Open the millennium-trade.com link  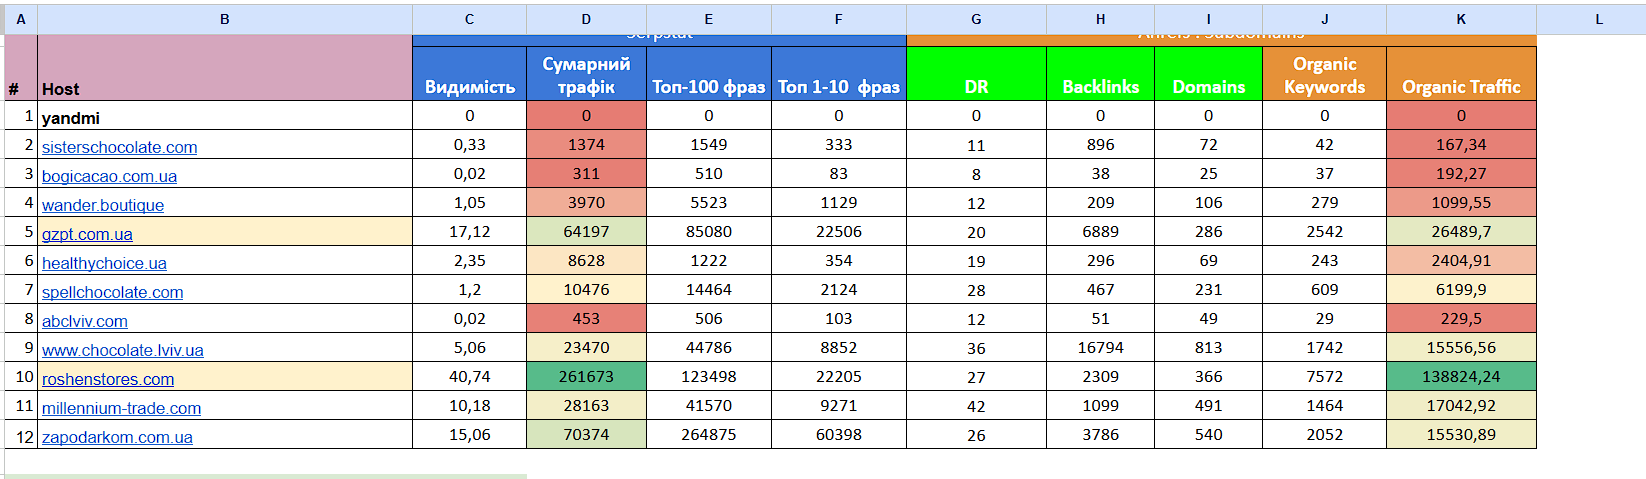tap(121, 408)
